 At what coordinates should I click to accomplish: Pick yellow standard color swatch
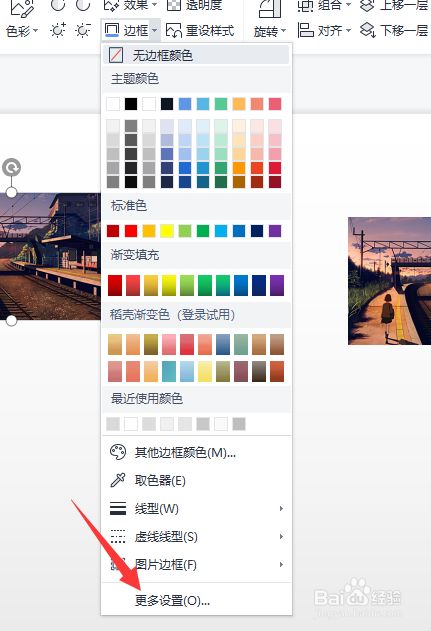[167, 231]
